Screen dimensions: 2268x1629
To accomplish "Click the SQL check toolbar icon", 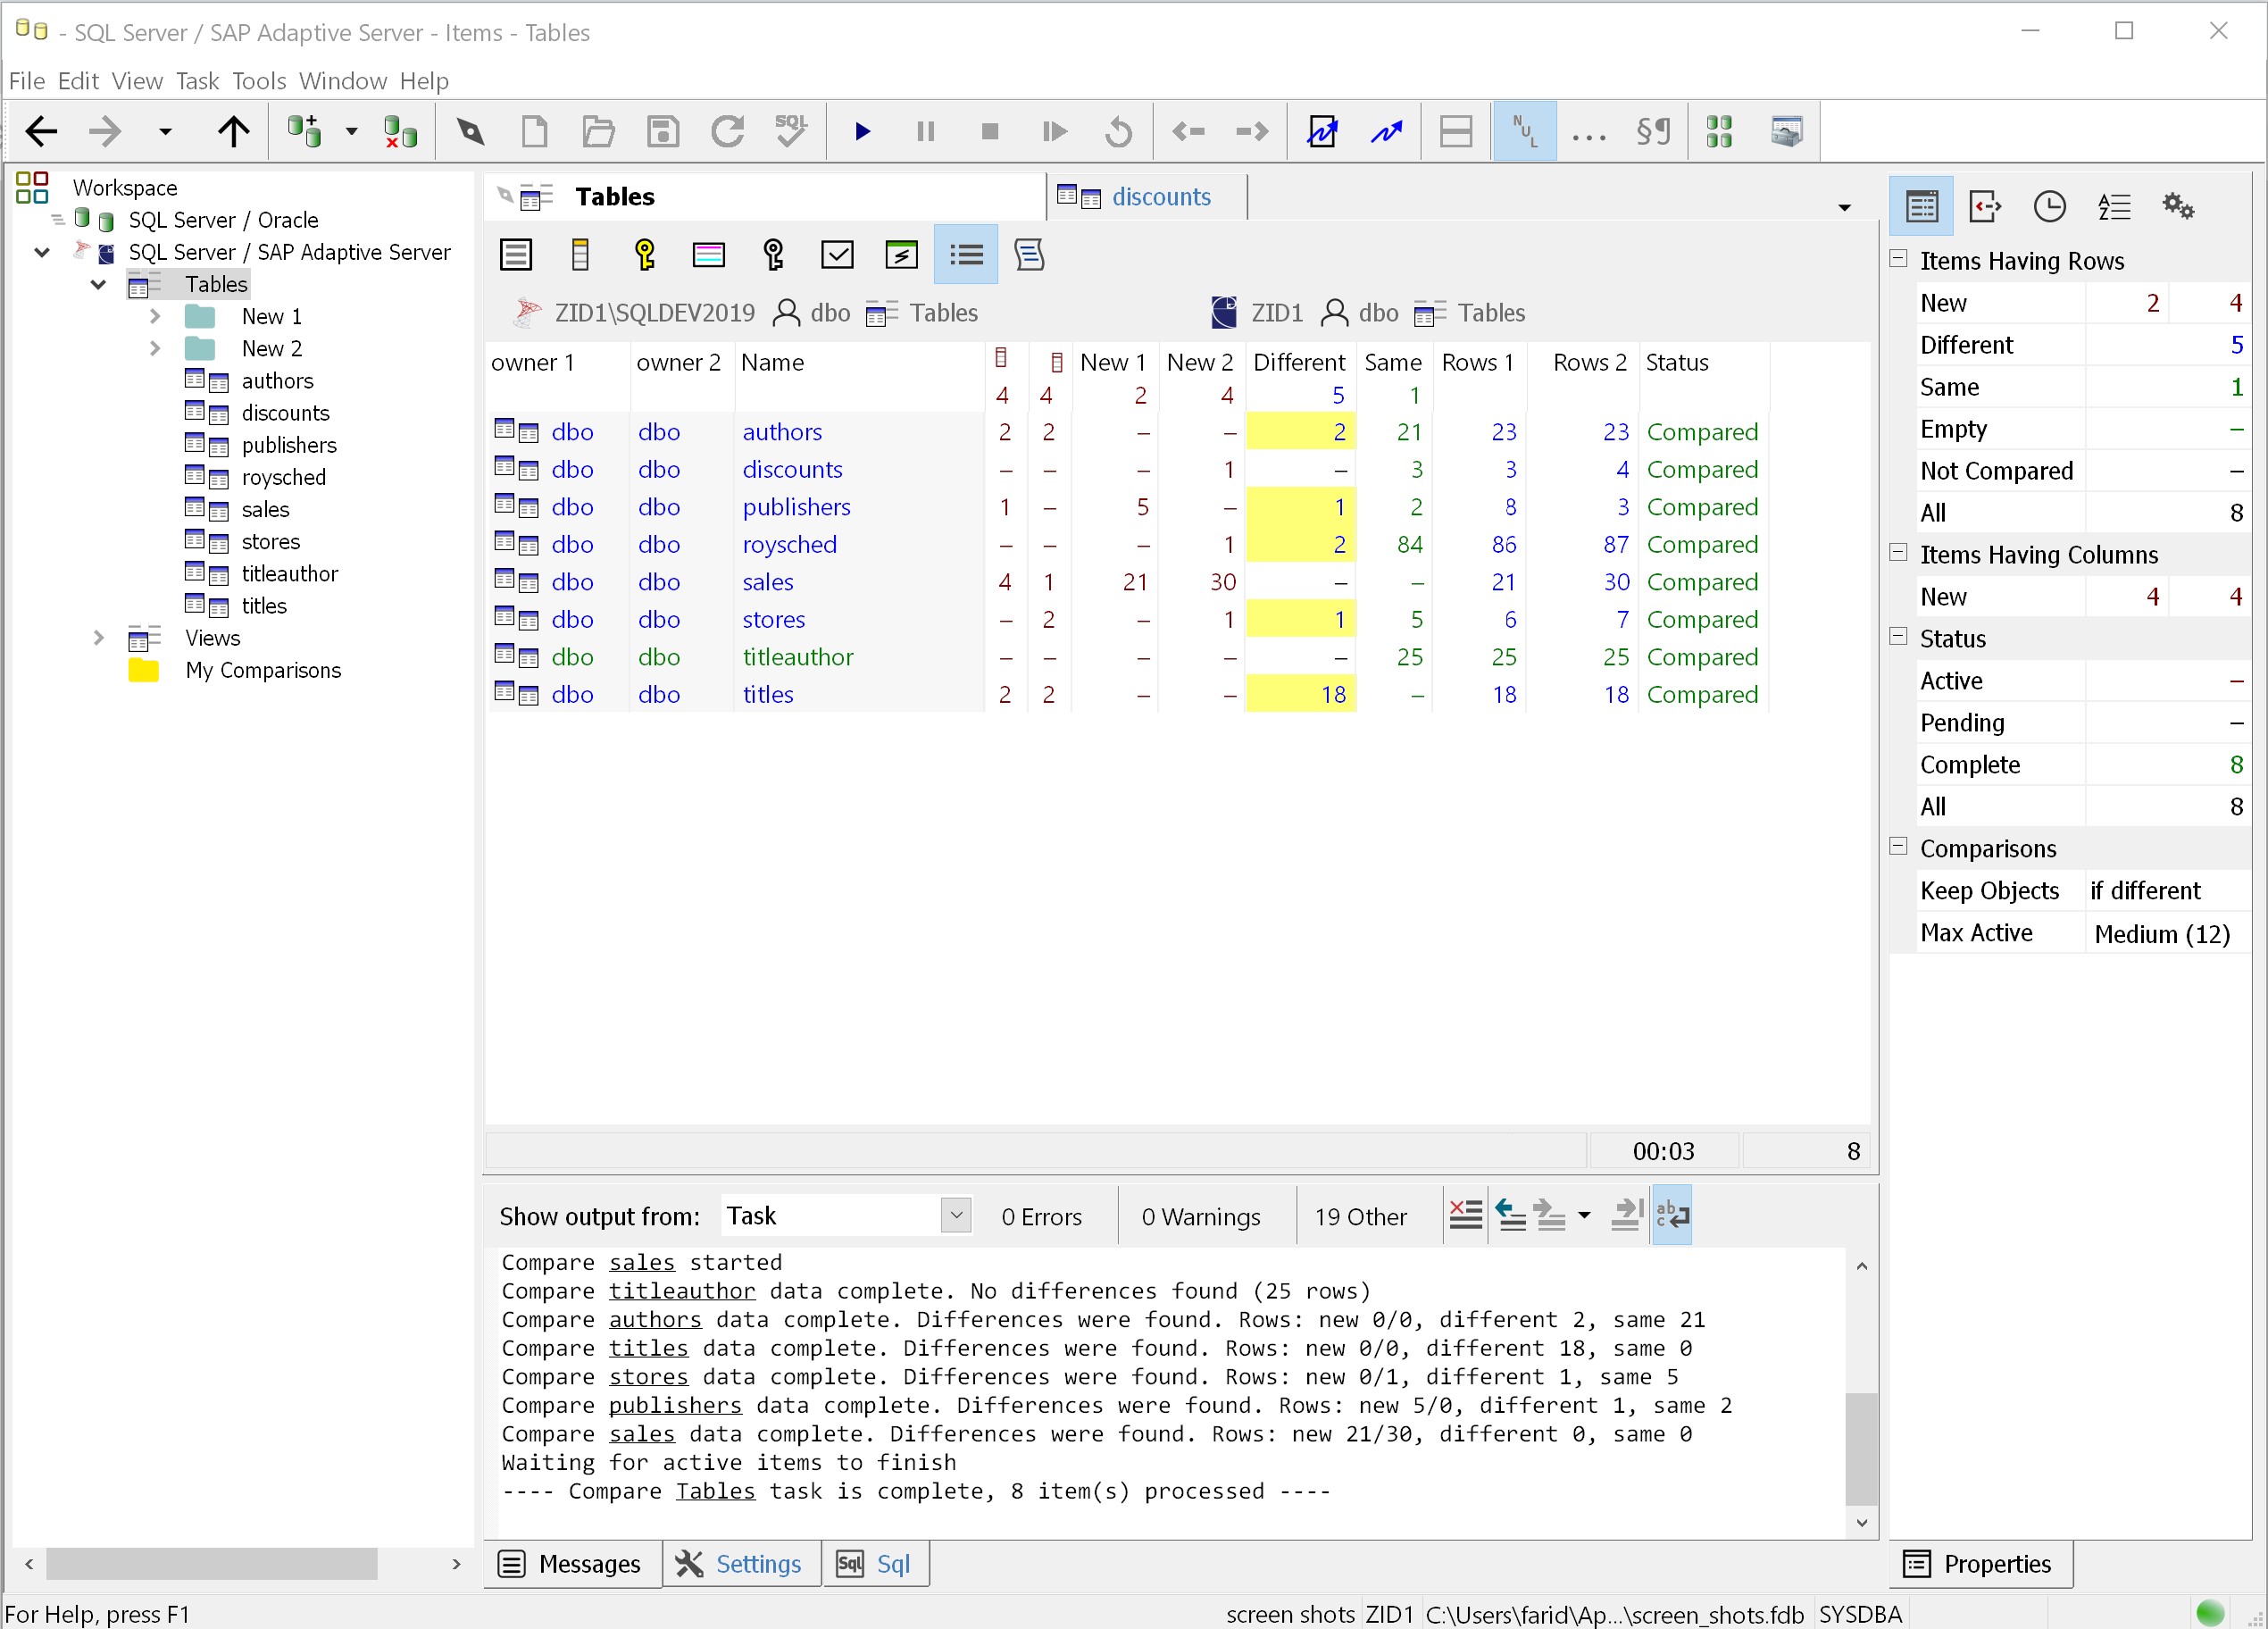I will (791, 131).
